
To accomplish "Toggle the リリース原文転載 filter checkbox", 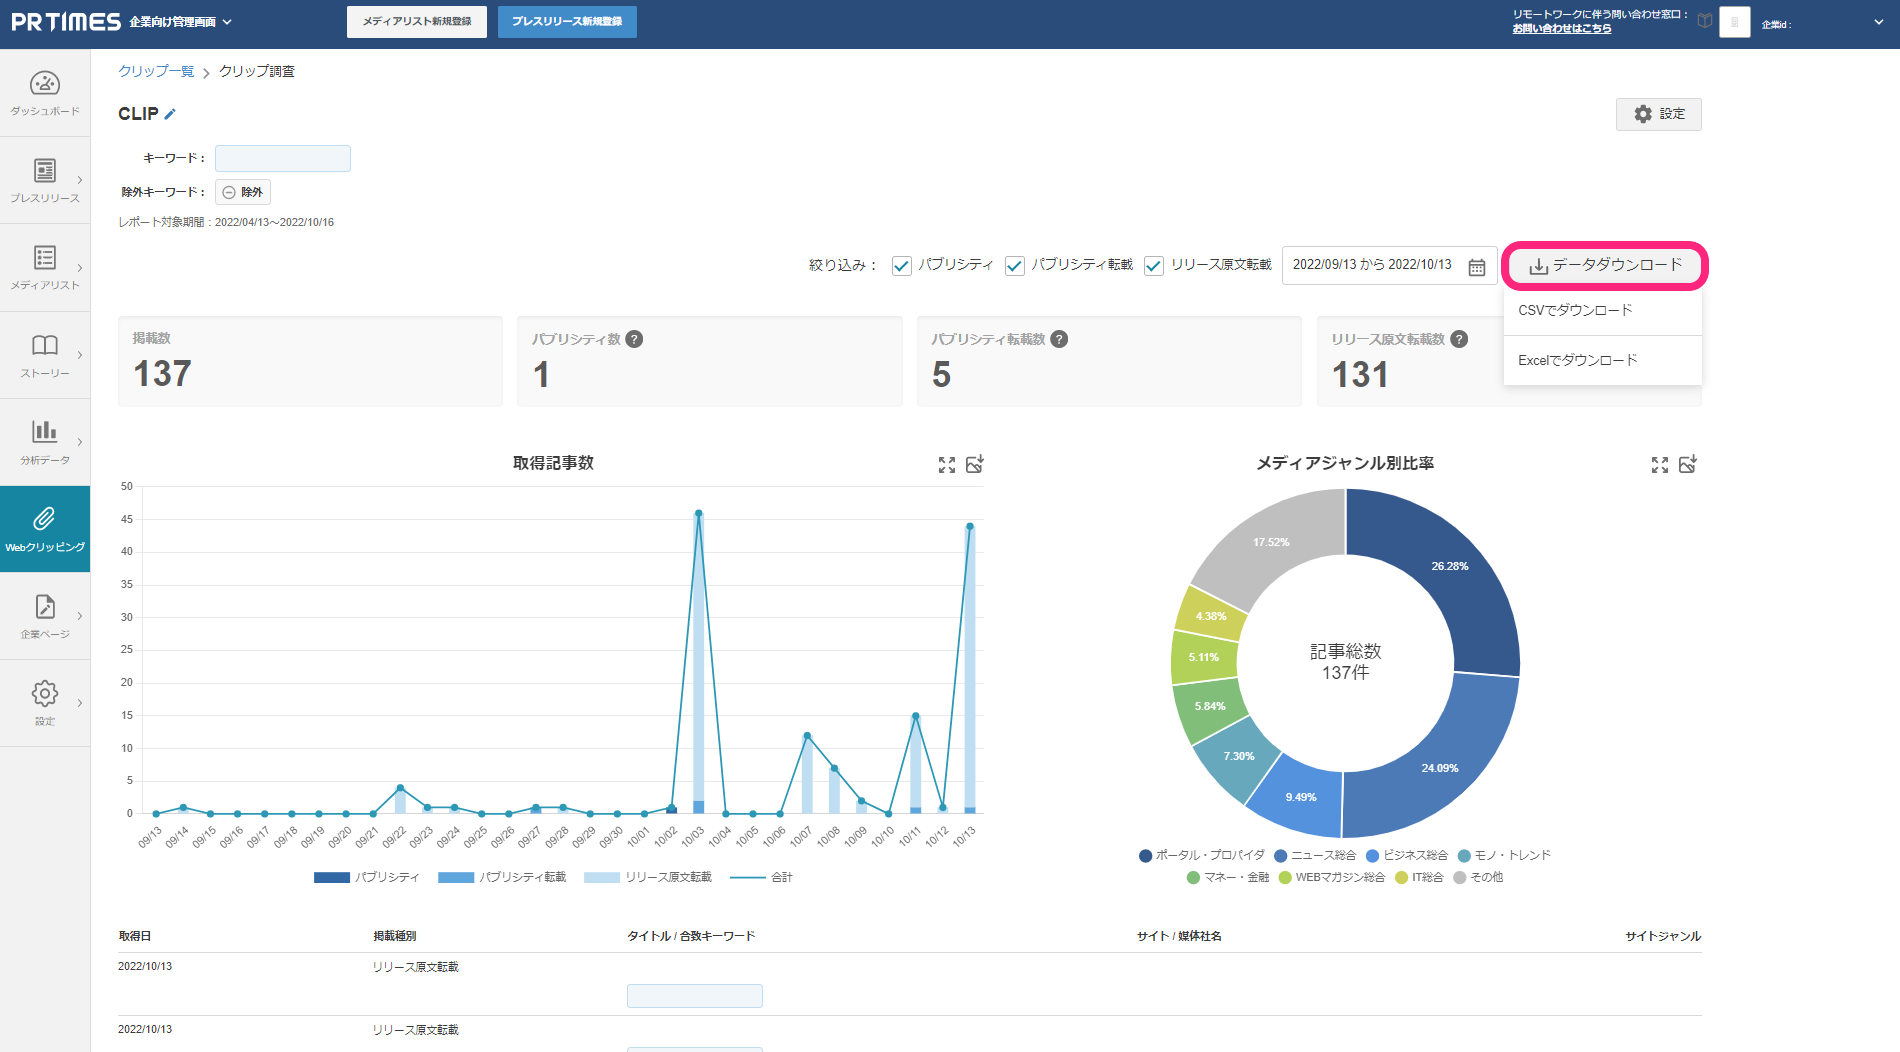I will [x=1154, y=265].
